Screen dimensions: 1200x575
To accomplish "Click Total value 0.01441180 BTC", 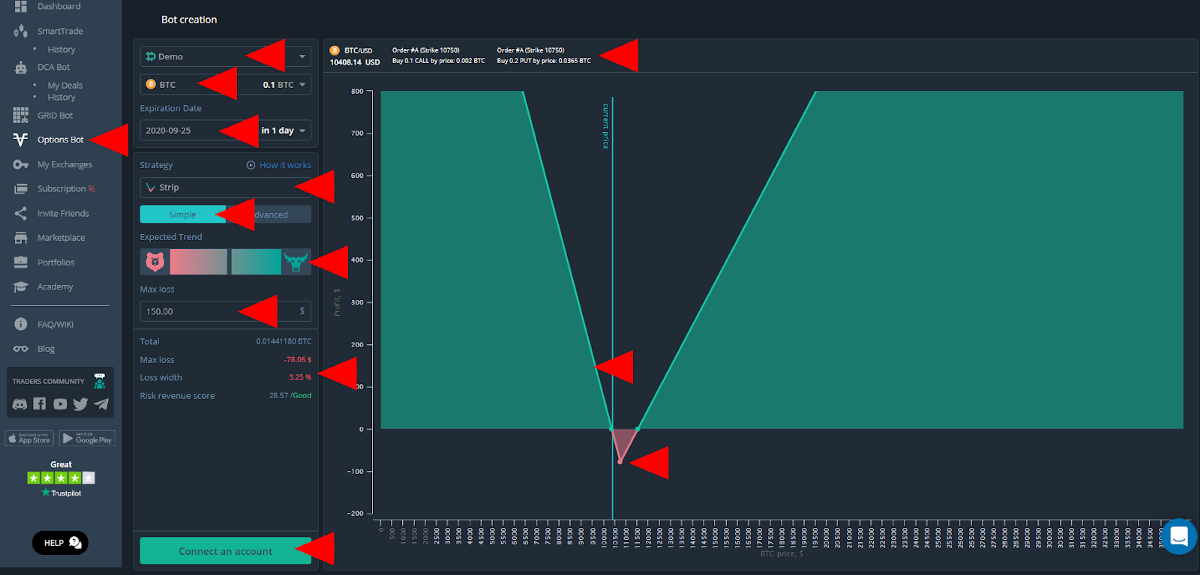I will (283, 341).
